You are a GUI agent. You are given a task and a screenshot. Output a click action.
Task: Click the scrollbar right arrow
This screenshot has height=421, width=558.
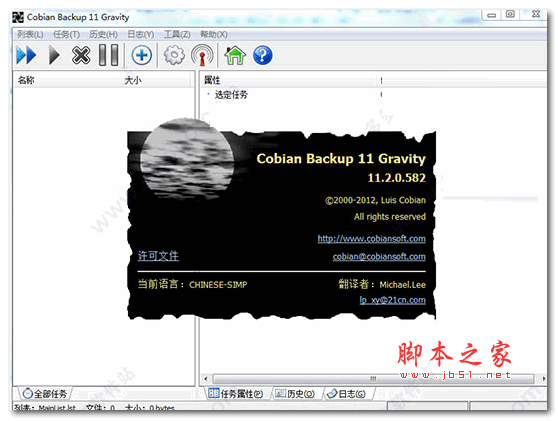pos(543,378)
